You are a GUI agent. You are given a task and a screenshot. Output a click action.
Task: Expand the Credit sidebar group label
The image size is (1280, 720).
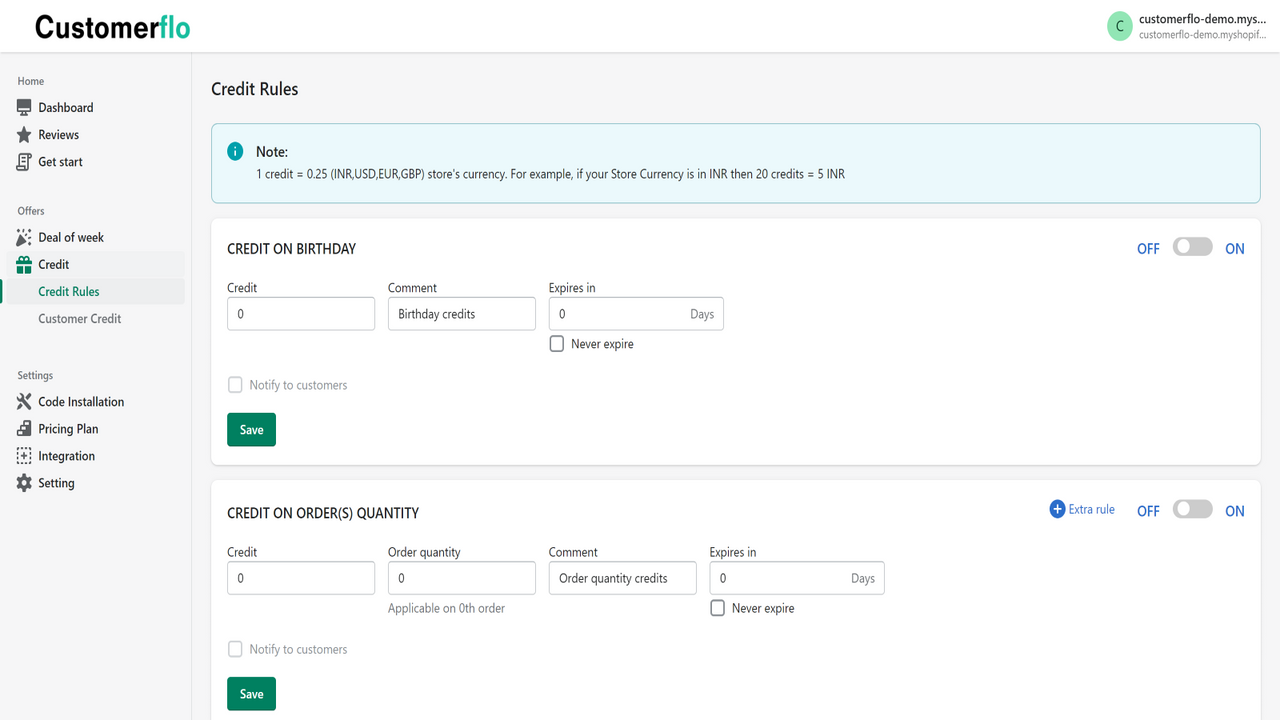54,264
